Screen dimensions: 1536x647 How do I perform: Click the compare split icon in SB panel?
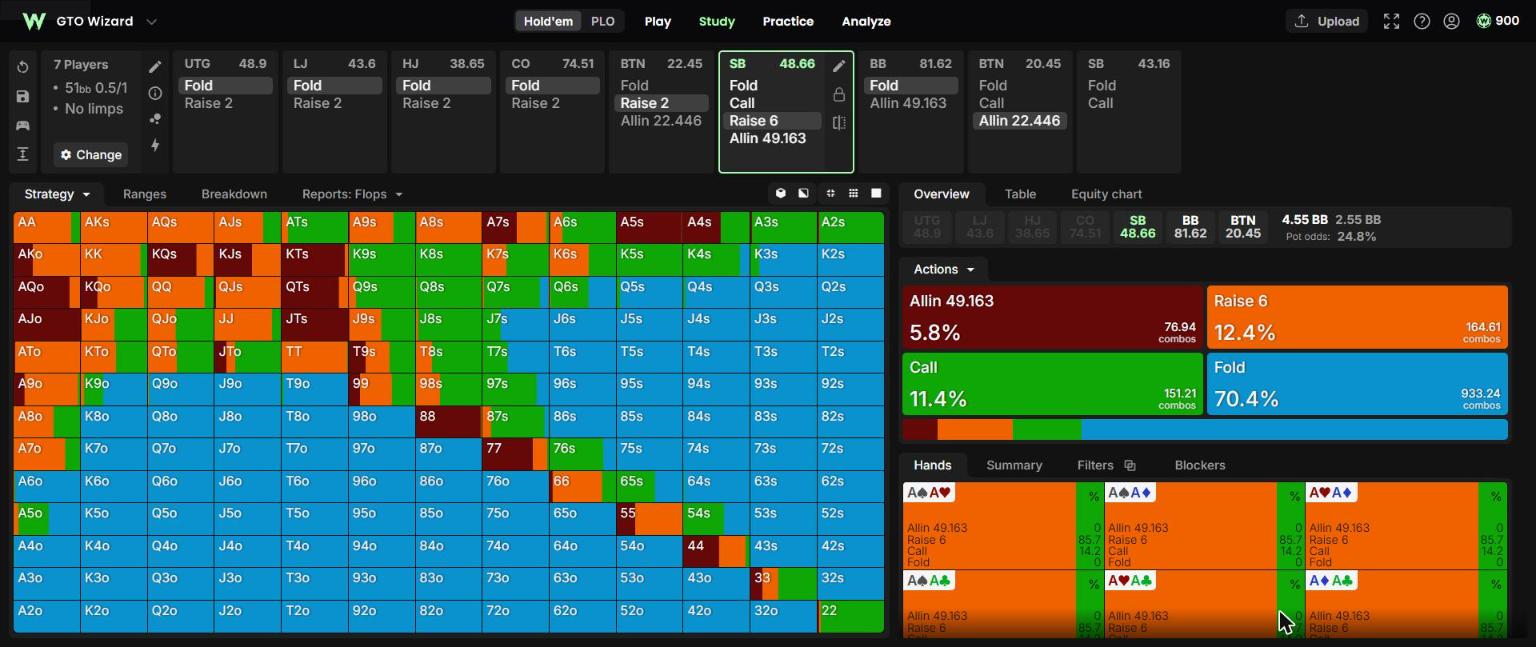[839, 123]
